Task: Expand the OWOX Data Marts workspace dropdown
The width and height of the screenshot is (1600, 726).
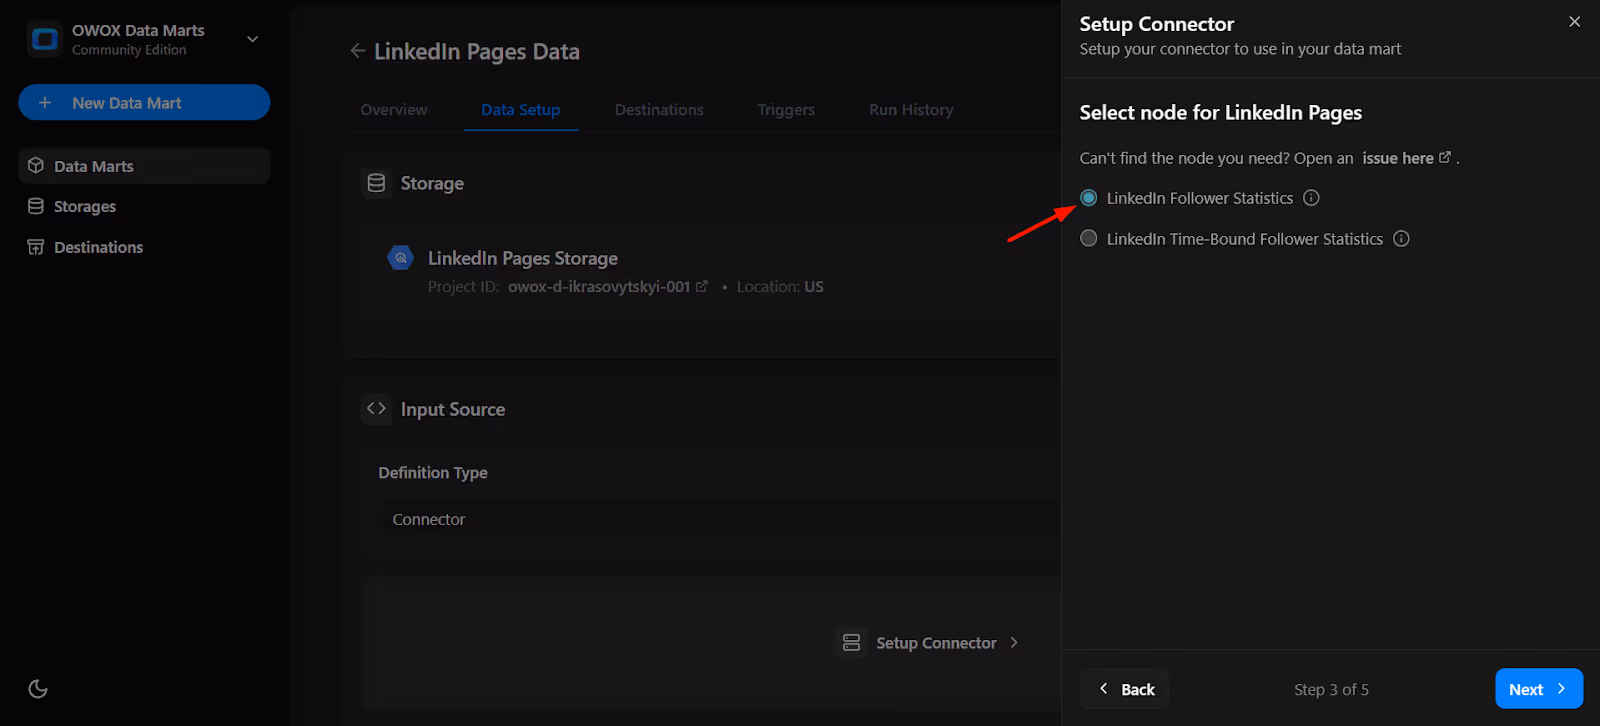Action: (x=252, y=39)
